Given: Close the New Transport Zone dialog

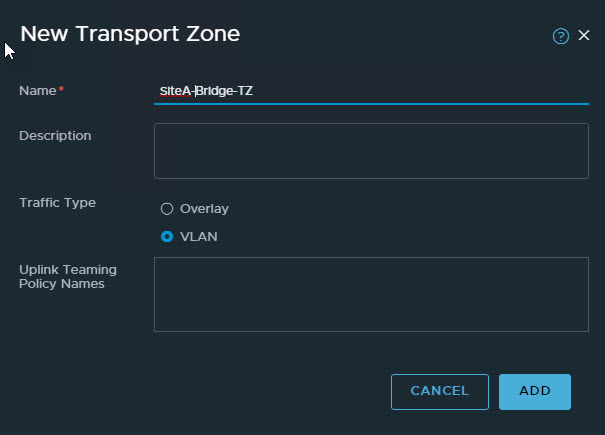Looking at the screenshot, I should click(584, 35).
